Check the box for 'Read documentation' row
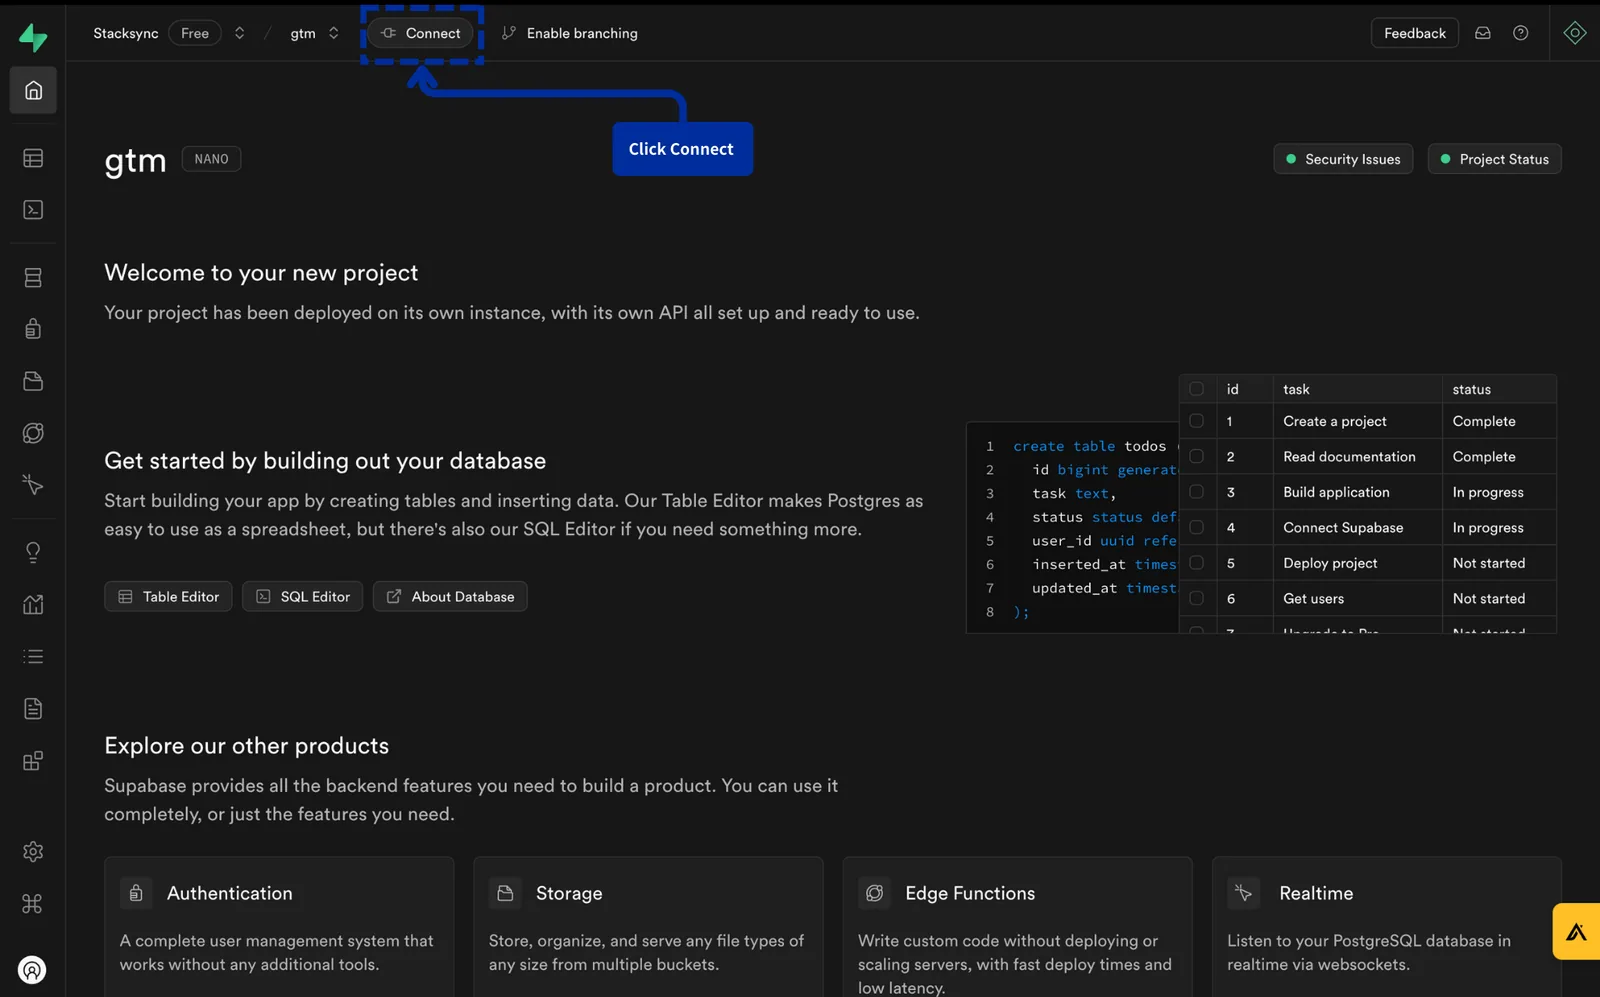This screenshot has height=997, width=1600. [1196, 456]
